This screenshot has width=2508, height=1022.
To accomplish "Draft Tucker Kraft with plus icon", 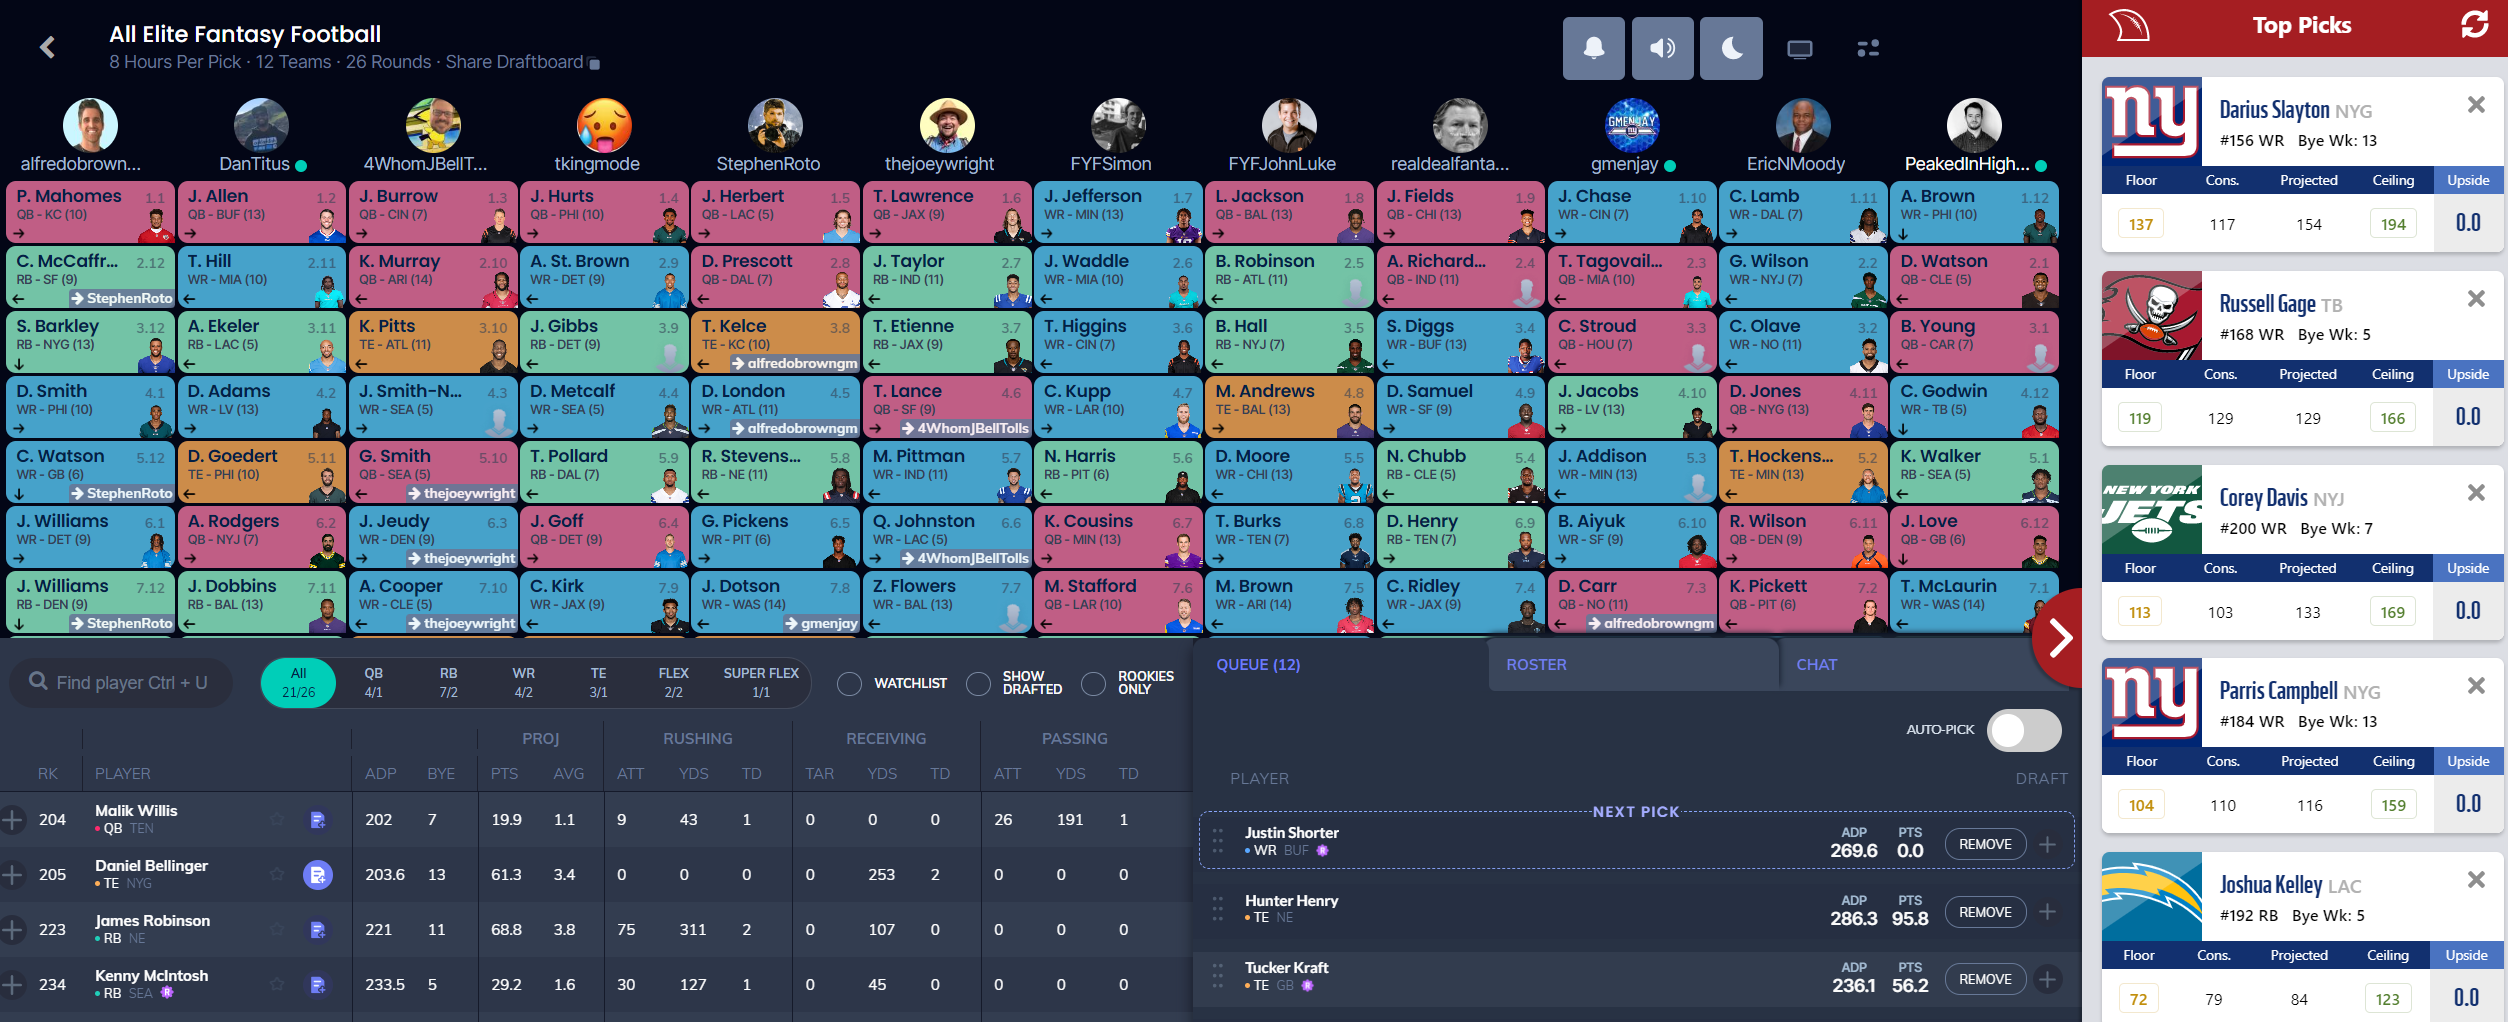I will pos(2048,979).
